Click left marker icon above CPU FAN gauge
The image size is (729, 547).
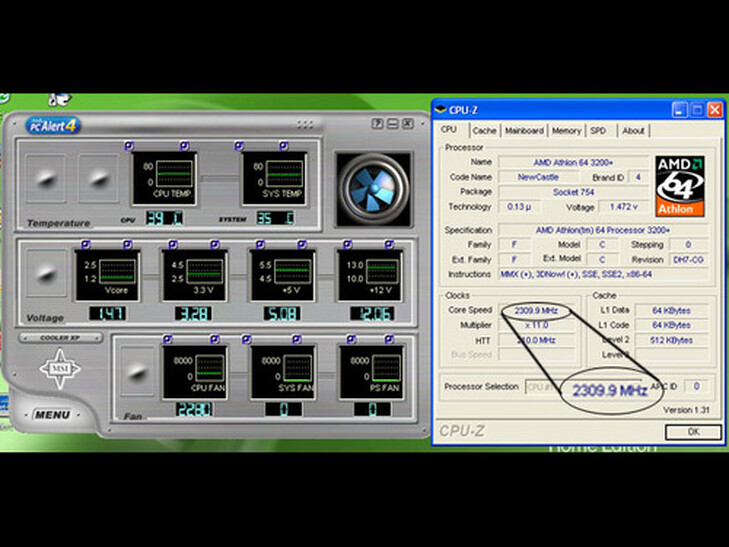[x=168, y=339]
